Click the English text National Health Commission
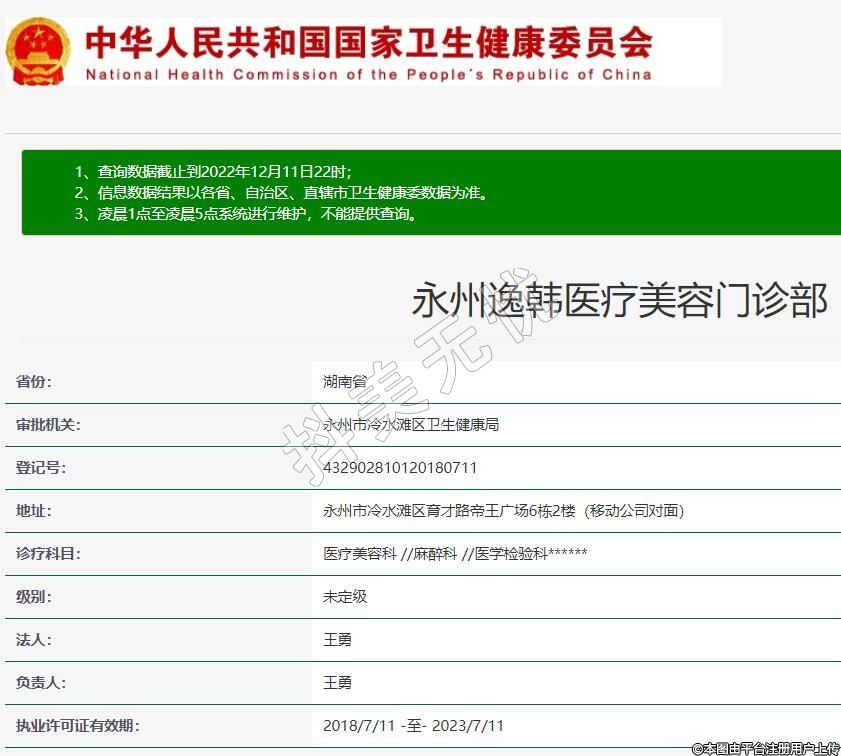 [368, 74]
